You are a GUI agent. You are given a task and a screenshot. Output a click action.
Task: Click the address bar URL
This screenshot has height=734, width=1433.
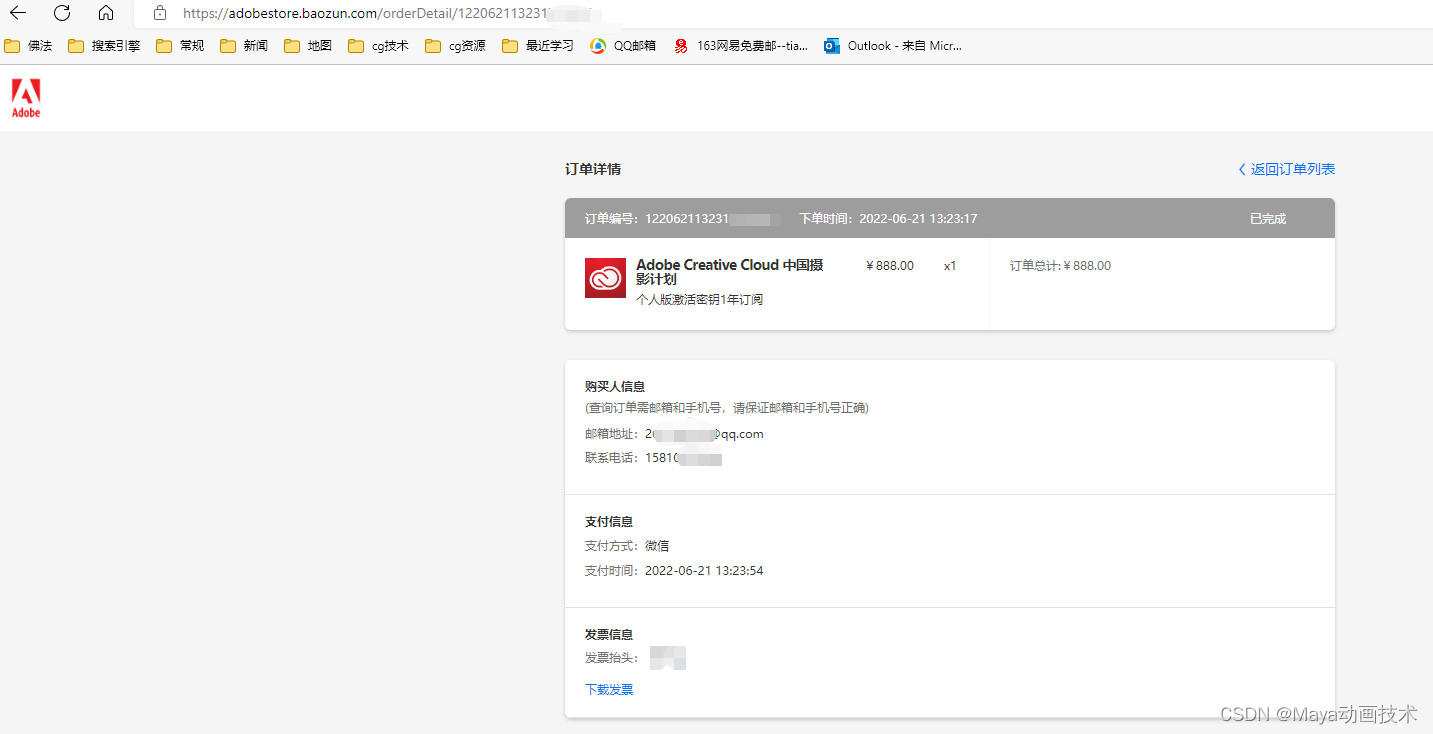386,14
